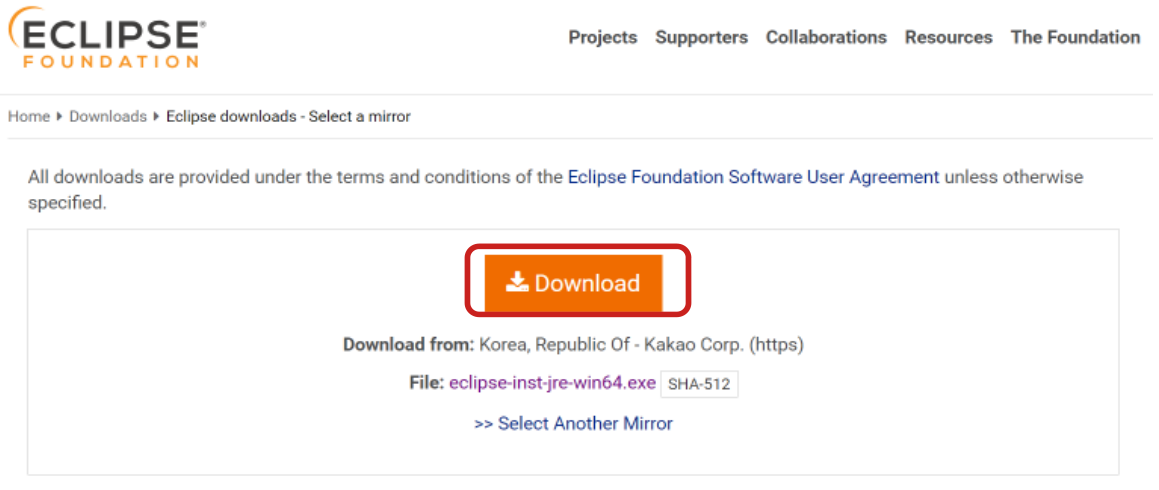Open the Resources navigation item
The height and width of the screenshot is (490, 1159).
948,37
